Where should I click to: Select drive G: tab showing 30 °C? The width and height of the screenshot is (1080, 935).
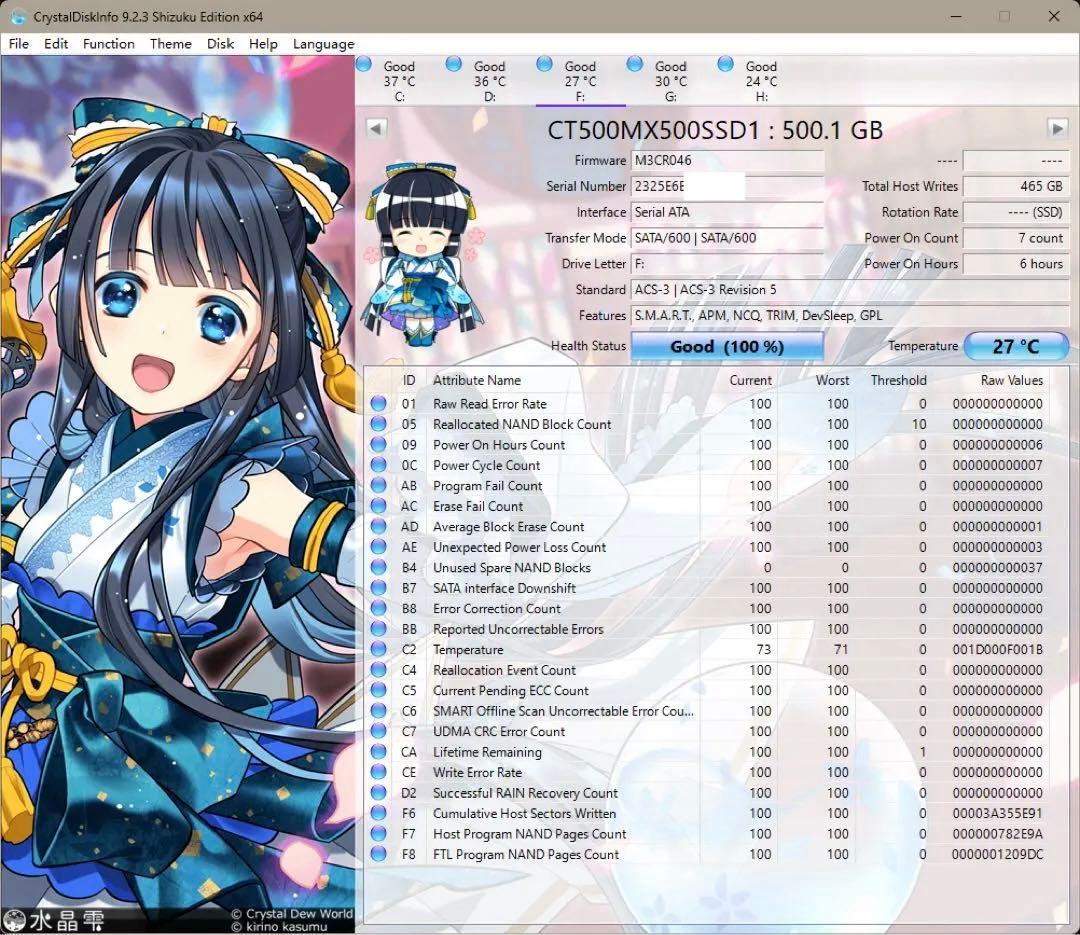[671, 81]
